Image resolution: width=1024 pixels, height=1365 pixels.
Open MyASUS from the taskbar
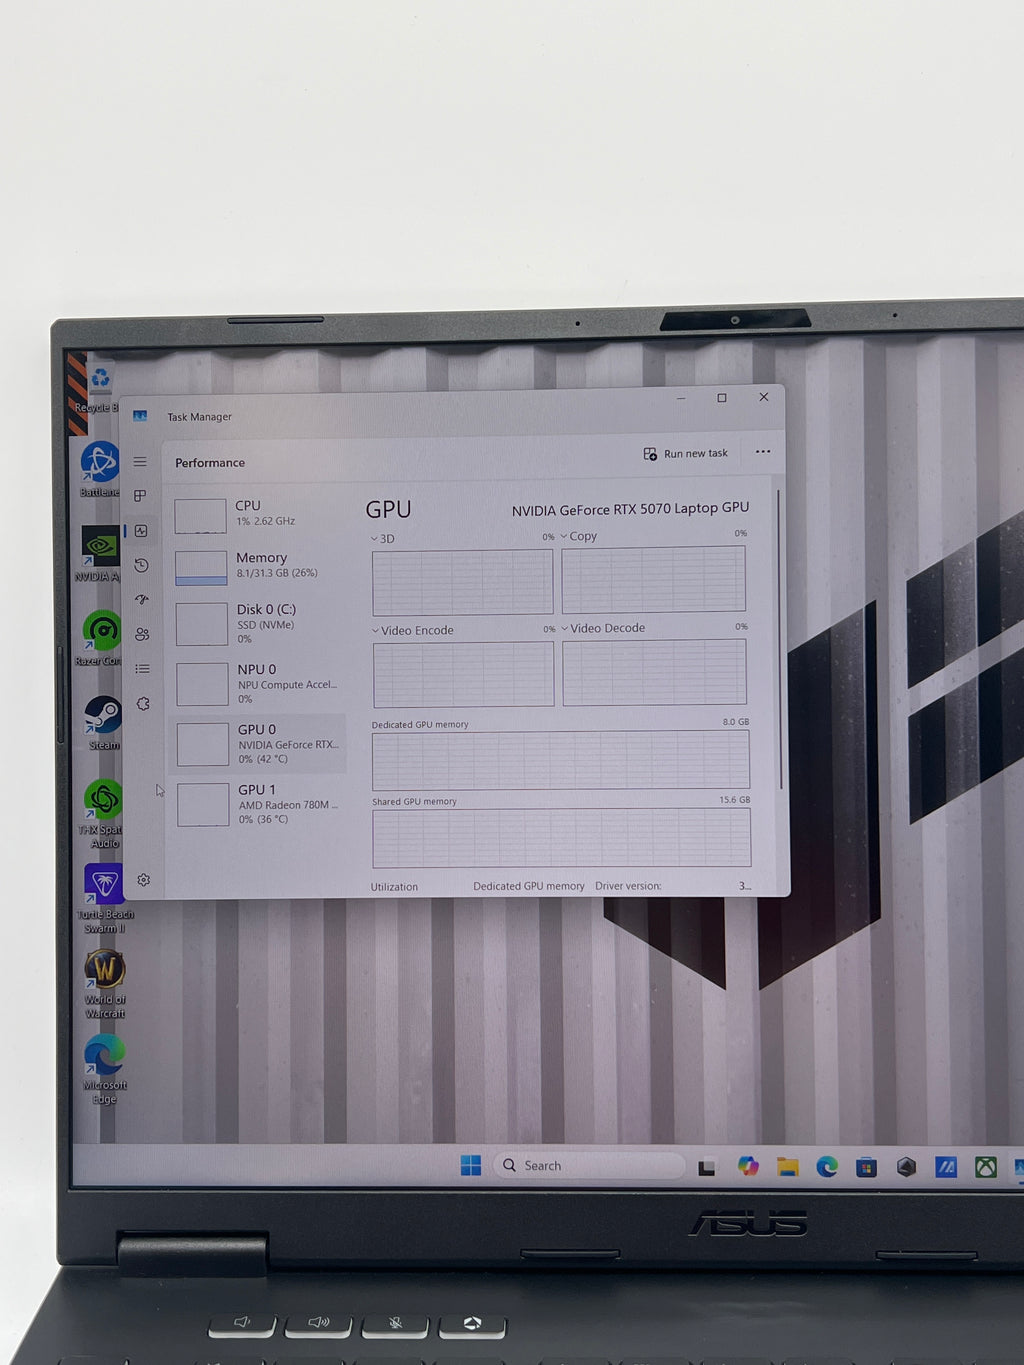(946, 1167)
